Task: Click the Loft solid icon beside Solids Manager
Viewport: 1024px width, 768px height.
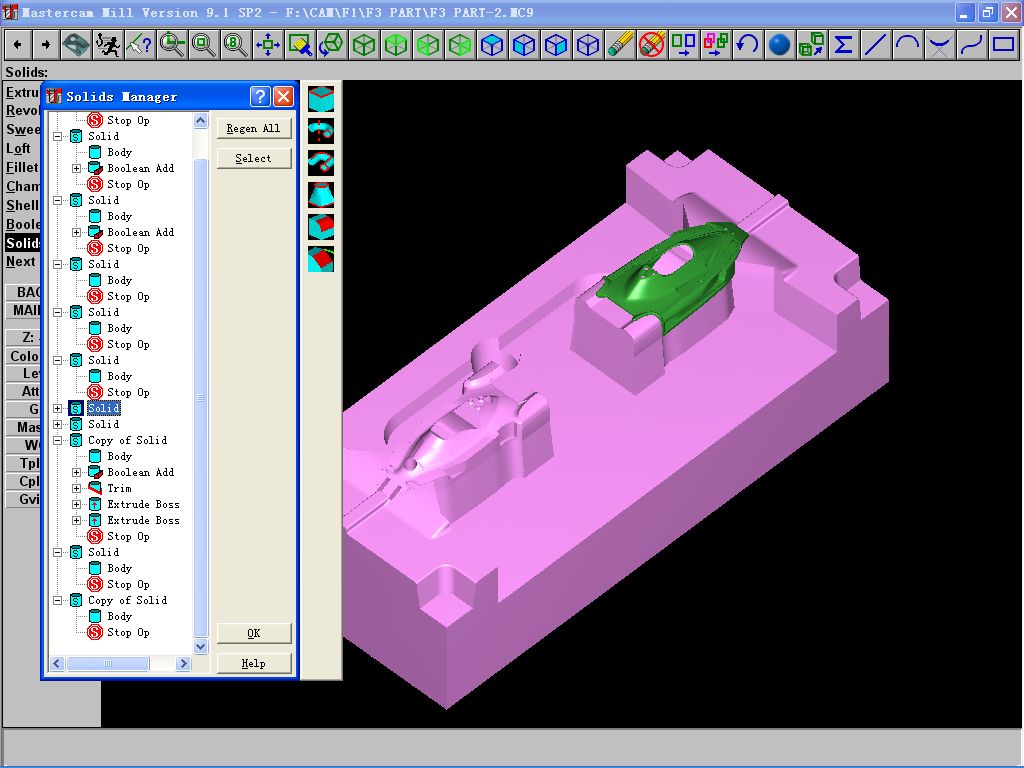Action: pyautogui.click(x=321, y=195)
